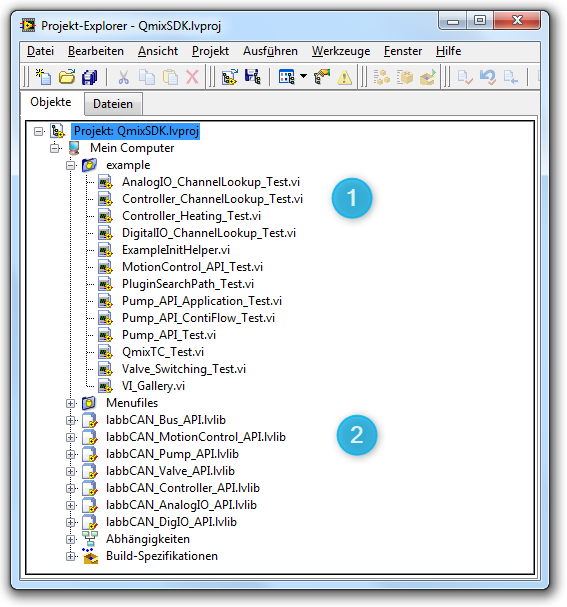Select Controller_Heating_Test.vi
Screen dimensions: 567x607
[x=191, y=216]
